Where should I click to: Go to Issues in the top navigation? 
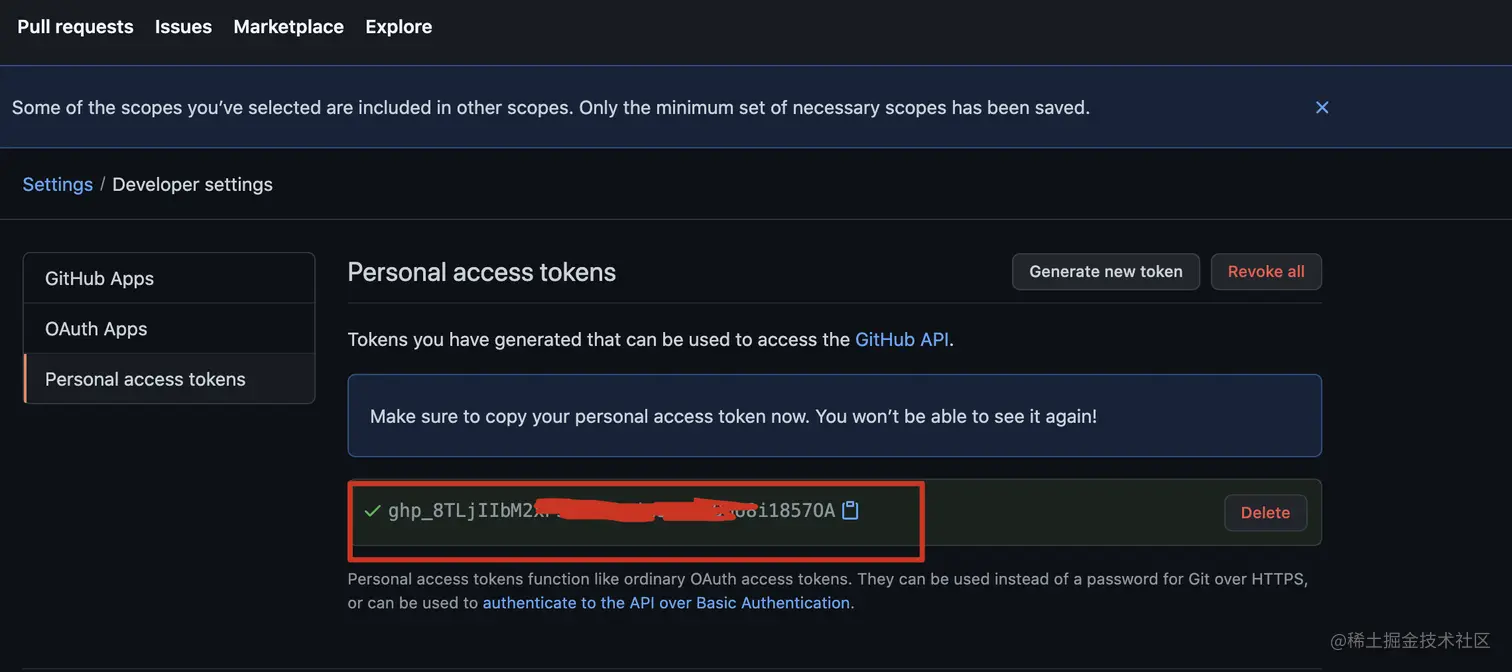(x=183, y=27)
